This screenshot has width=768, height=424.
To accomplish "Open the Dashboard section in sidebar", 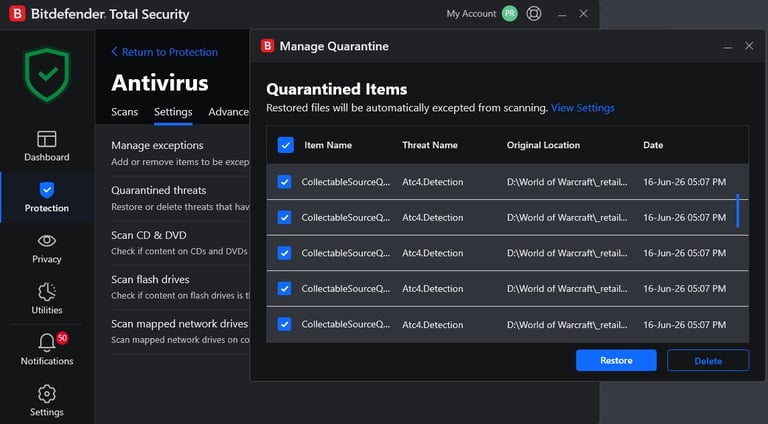I will click(47, 146).
